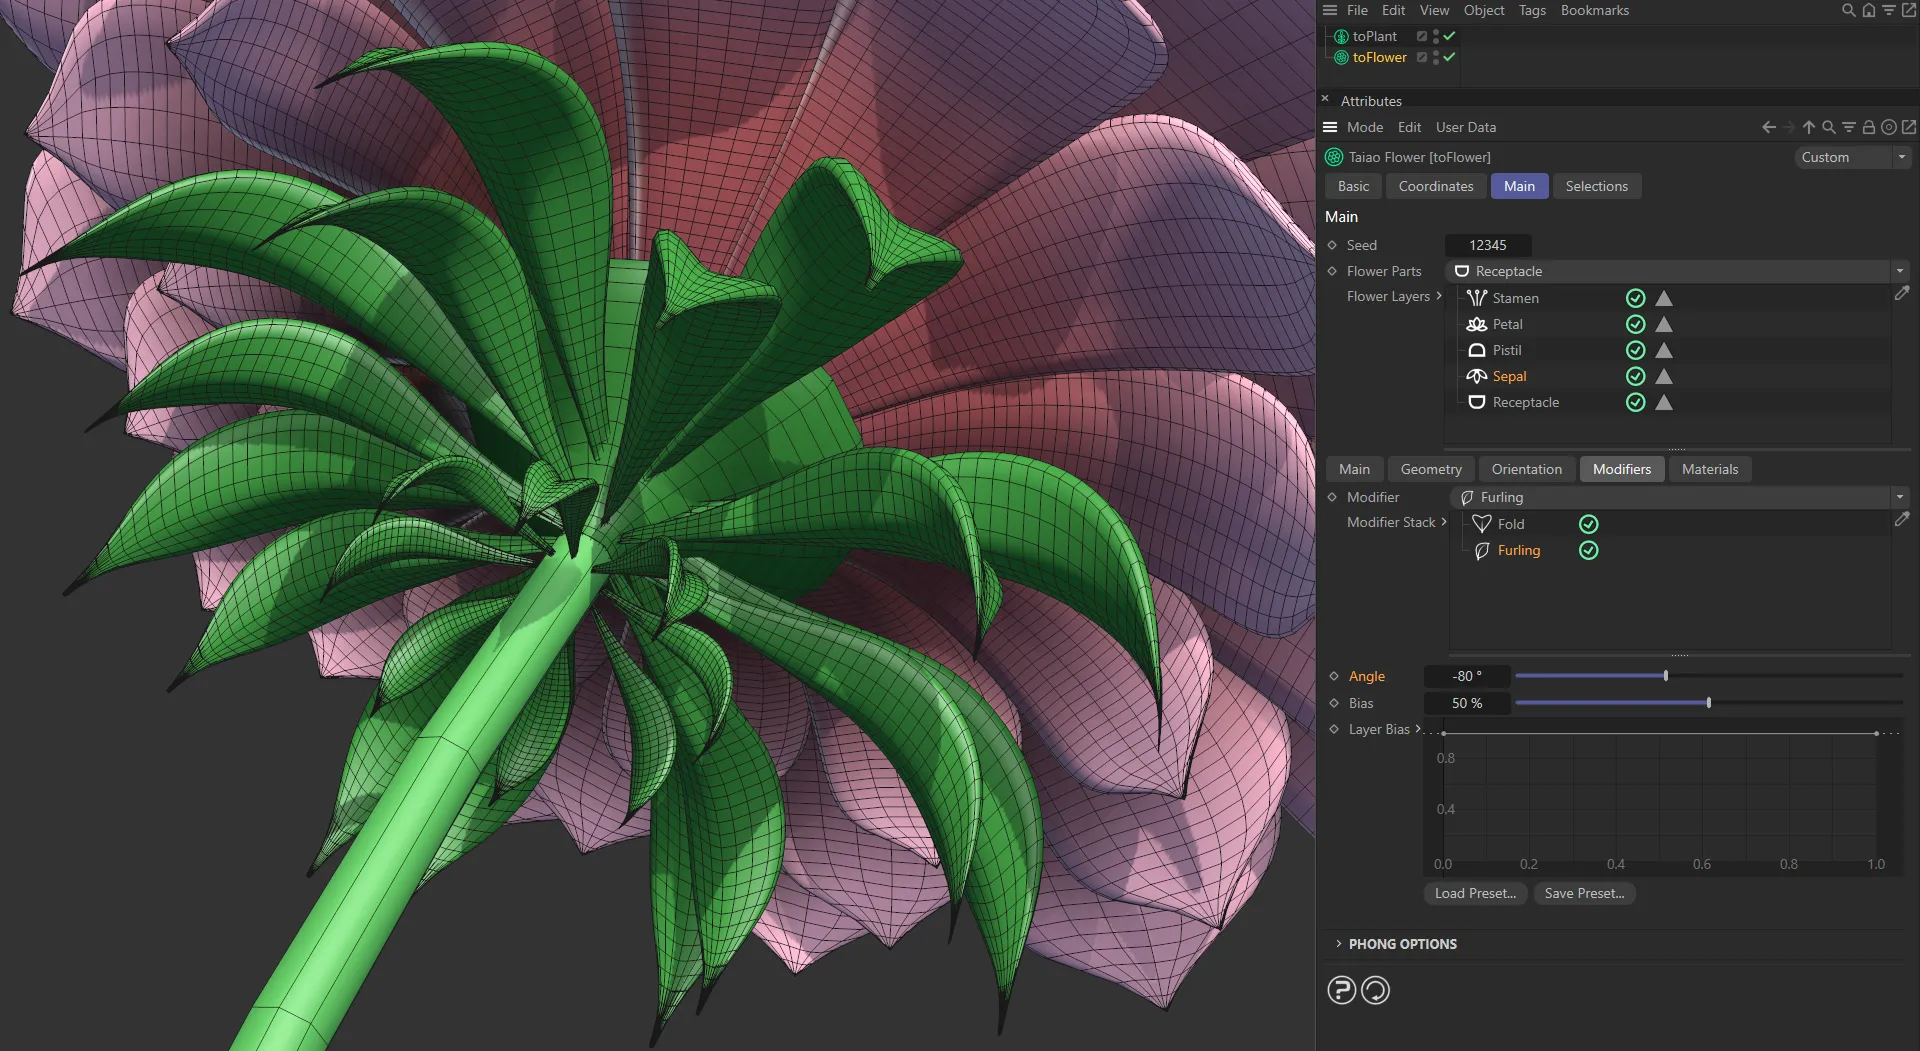Select the Stamen flower layer icon

coord(1477,297)
